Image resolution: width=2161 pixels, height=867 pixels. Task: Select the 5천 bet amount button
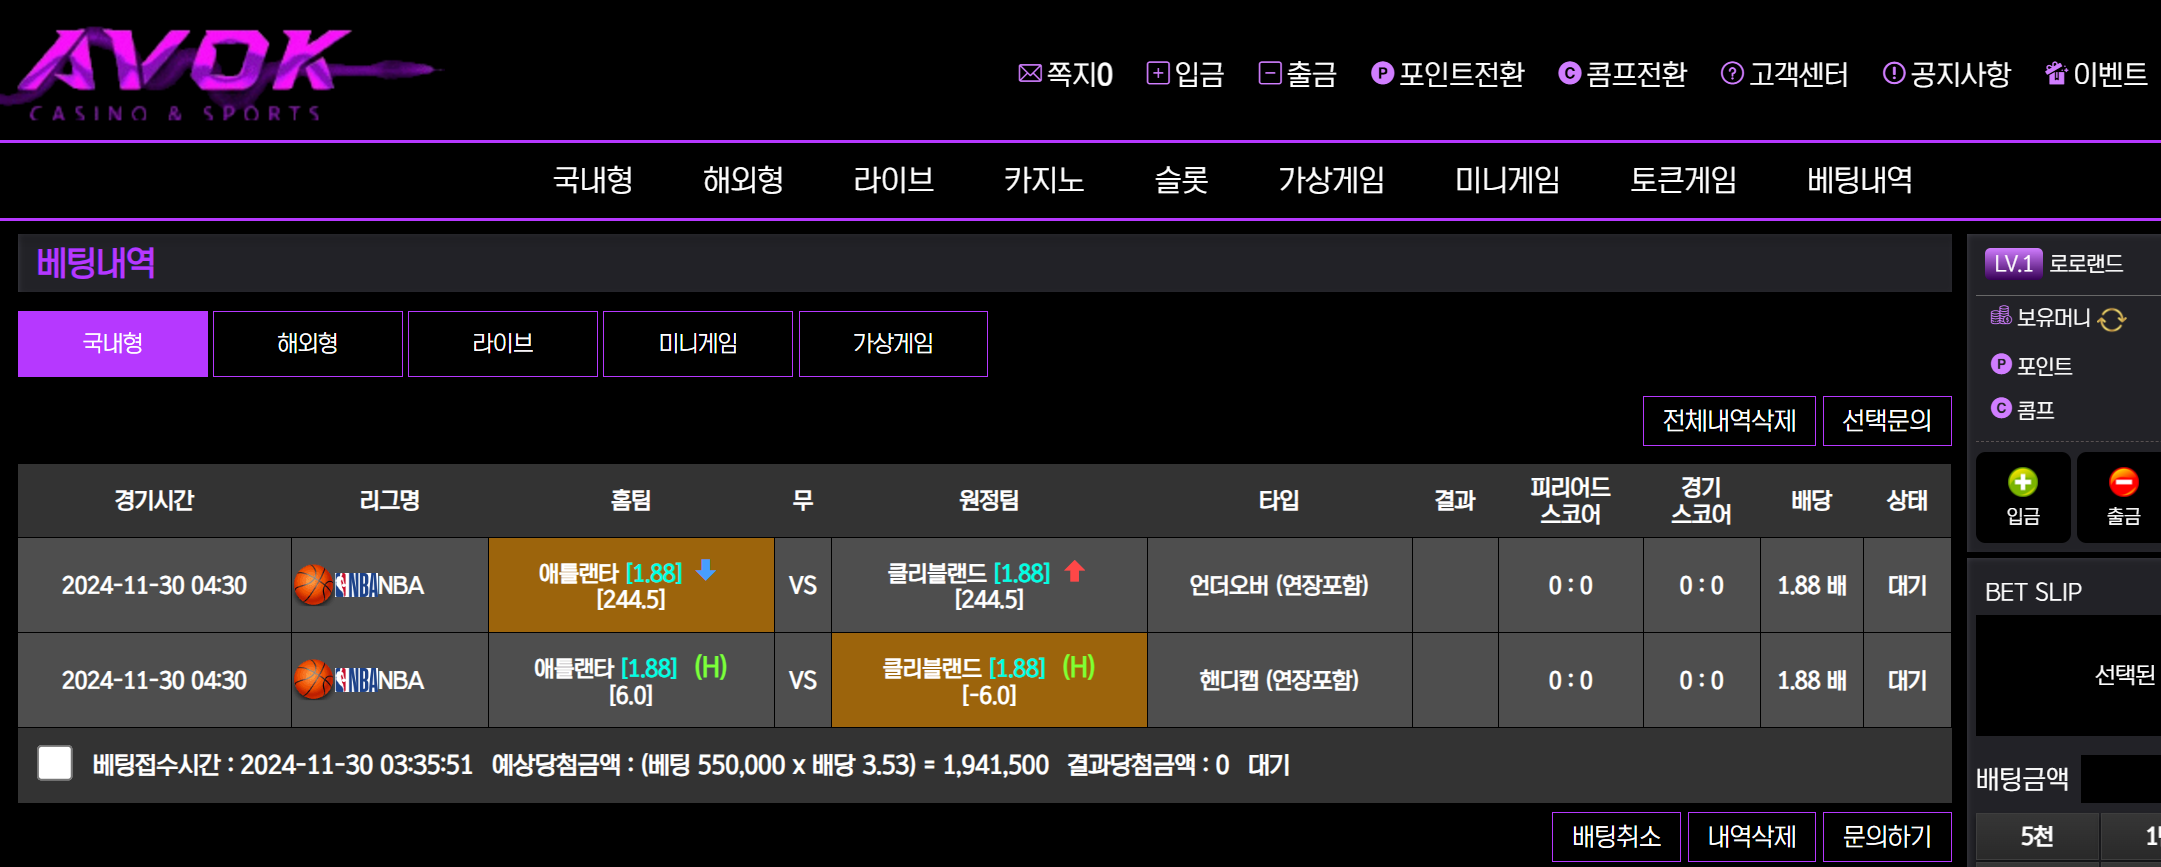click(x=2036, y=836)
